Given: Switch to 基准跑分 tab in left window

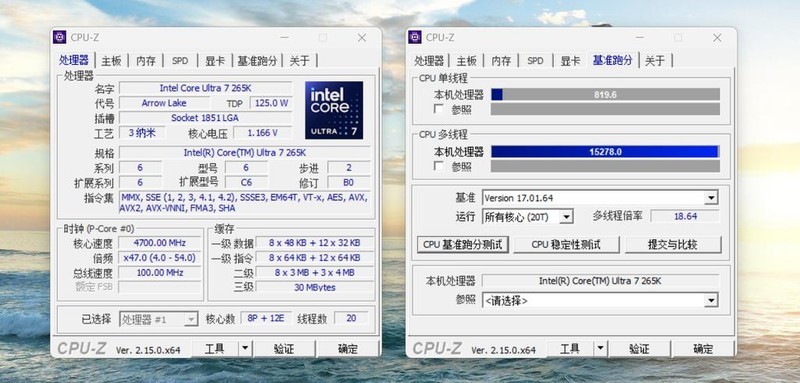Looking at the screenshot, I should click(x=257, y=61).
